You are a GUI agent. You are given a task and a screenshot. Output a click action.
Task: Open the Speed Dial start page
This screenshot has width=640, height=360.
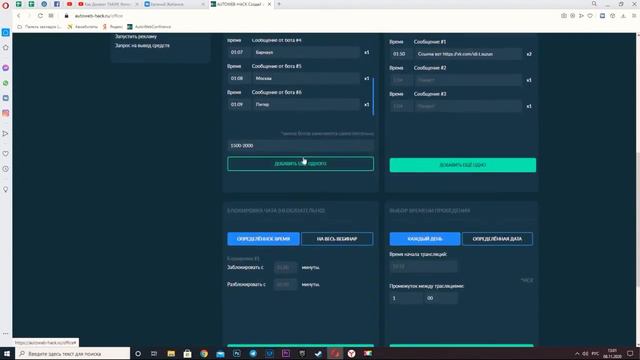tap(51, 16)
